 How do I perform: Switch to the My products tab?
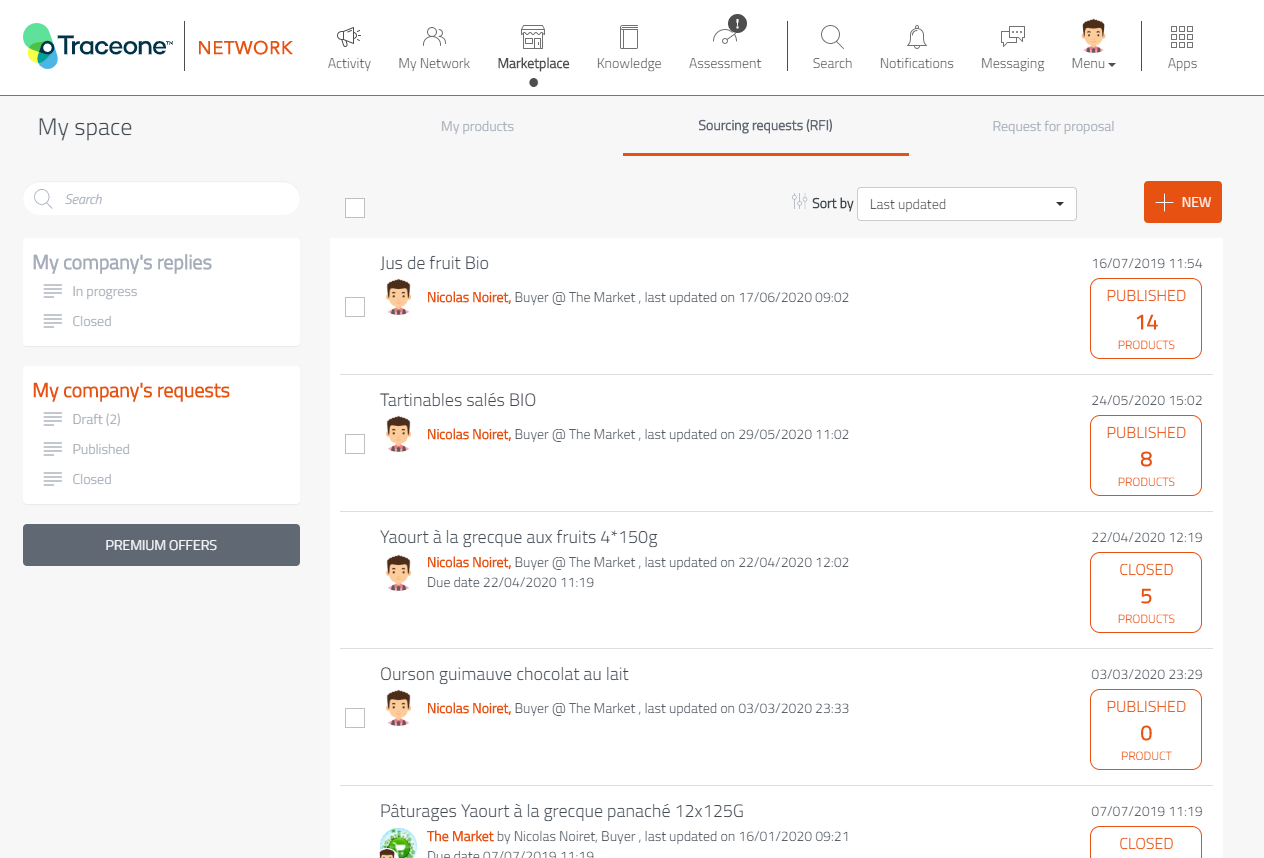(x=477, y=127)
